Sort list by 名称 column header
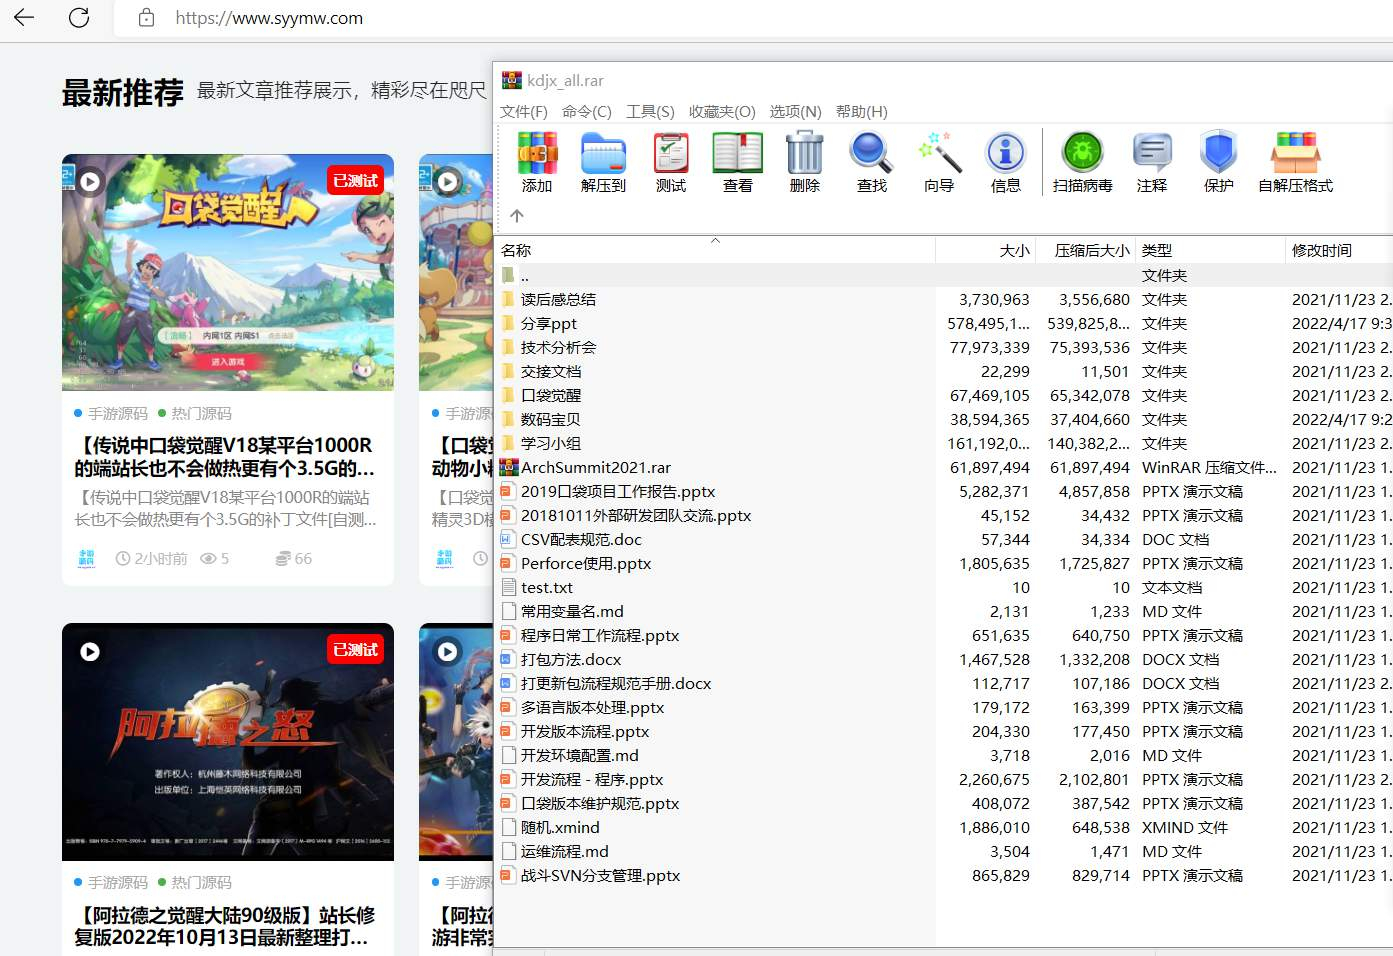The image size is (1393, 956). click(715, 250)
